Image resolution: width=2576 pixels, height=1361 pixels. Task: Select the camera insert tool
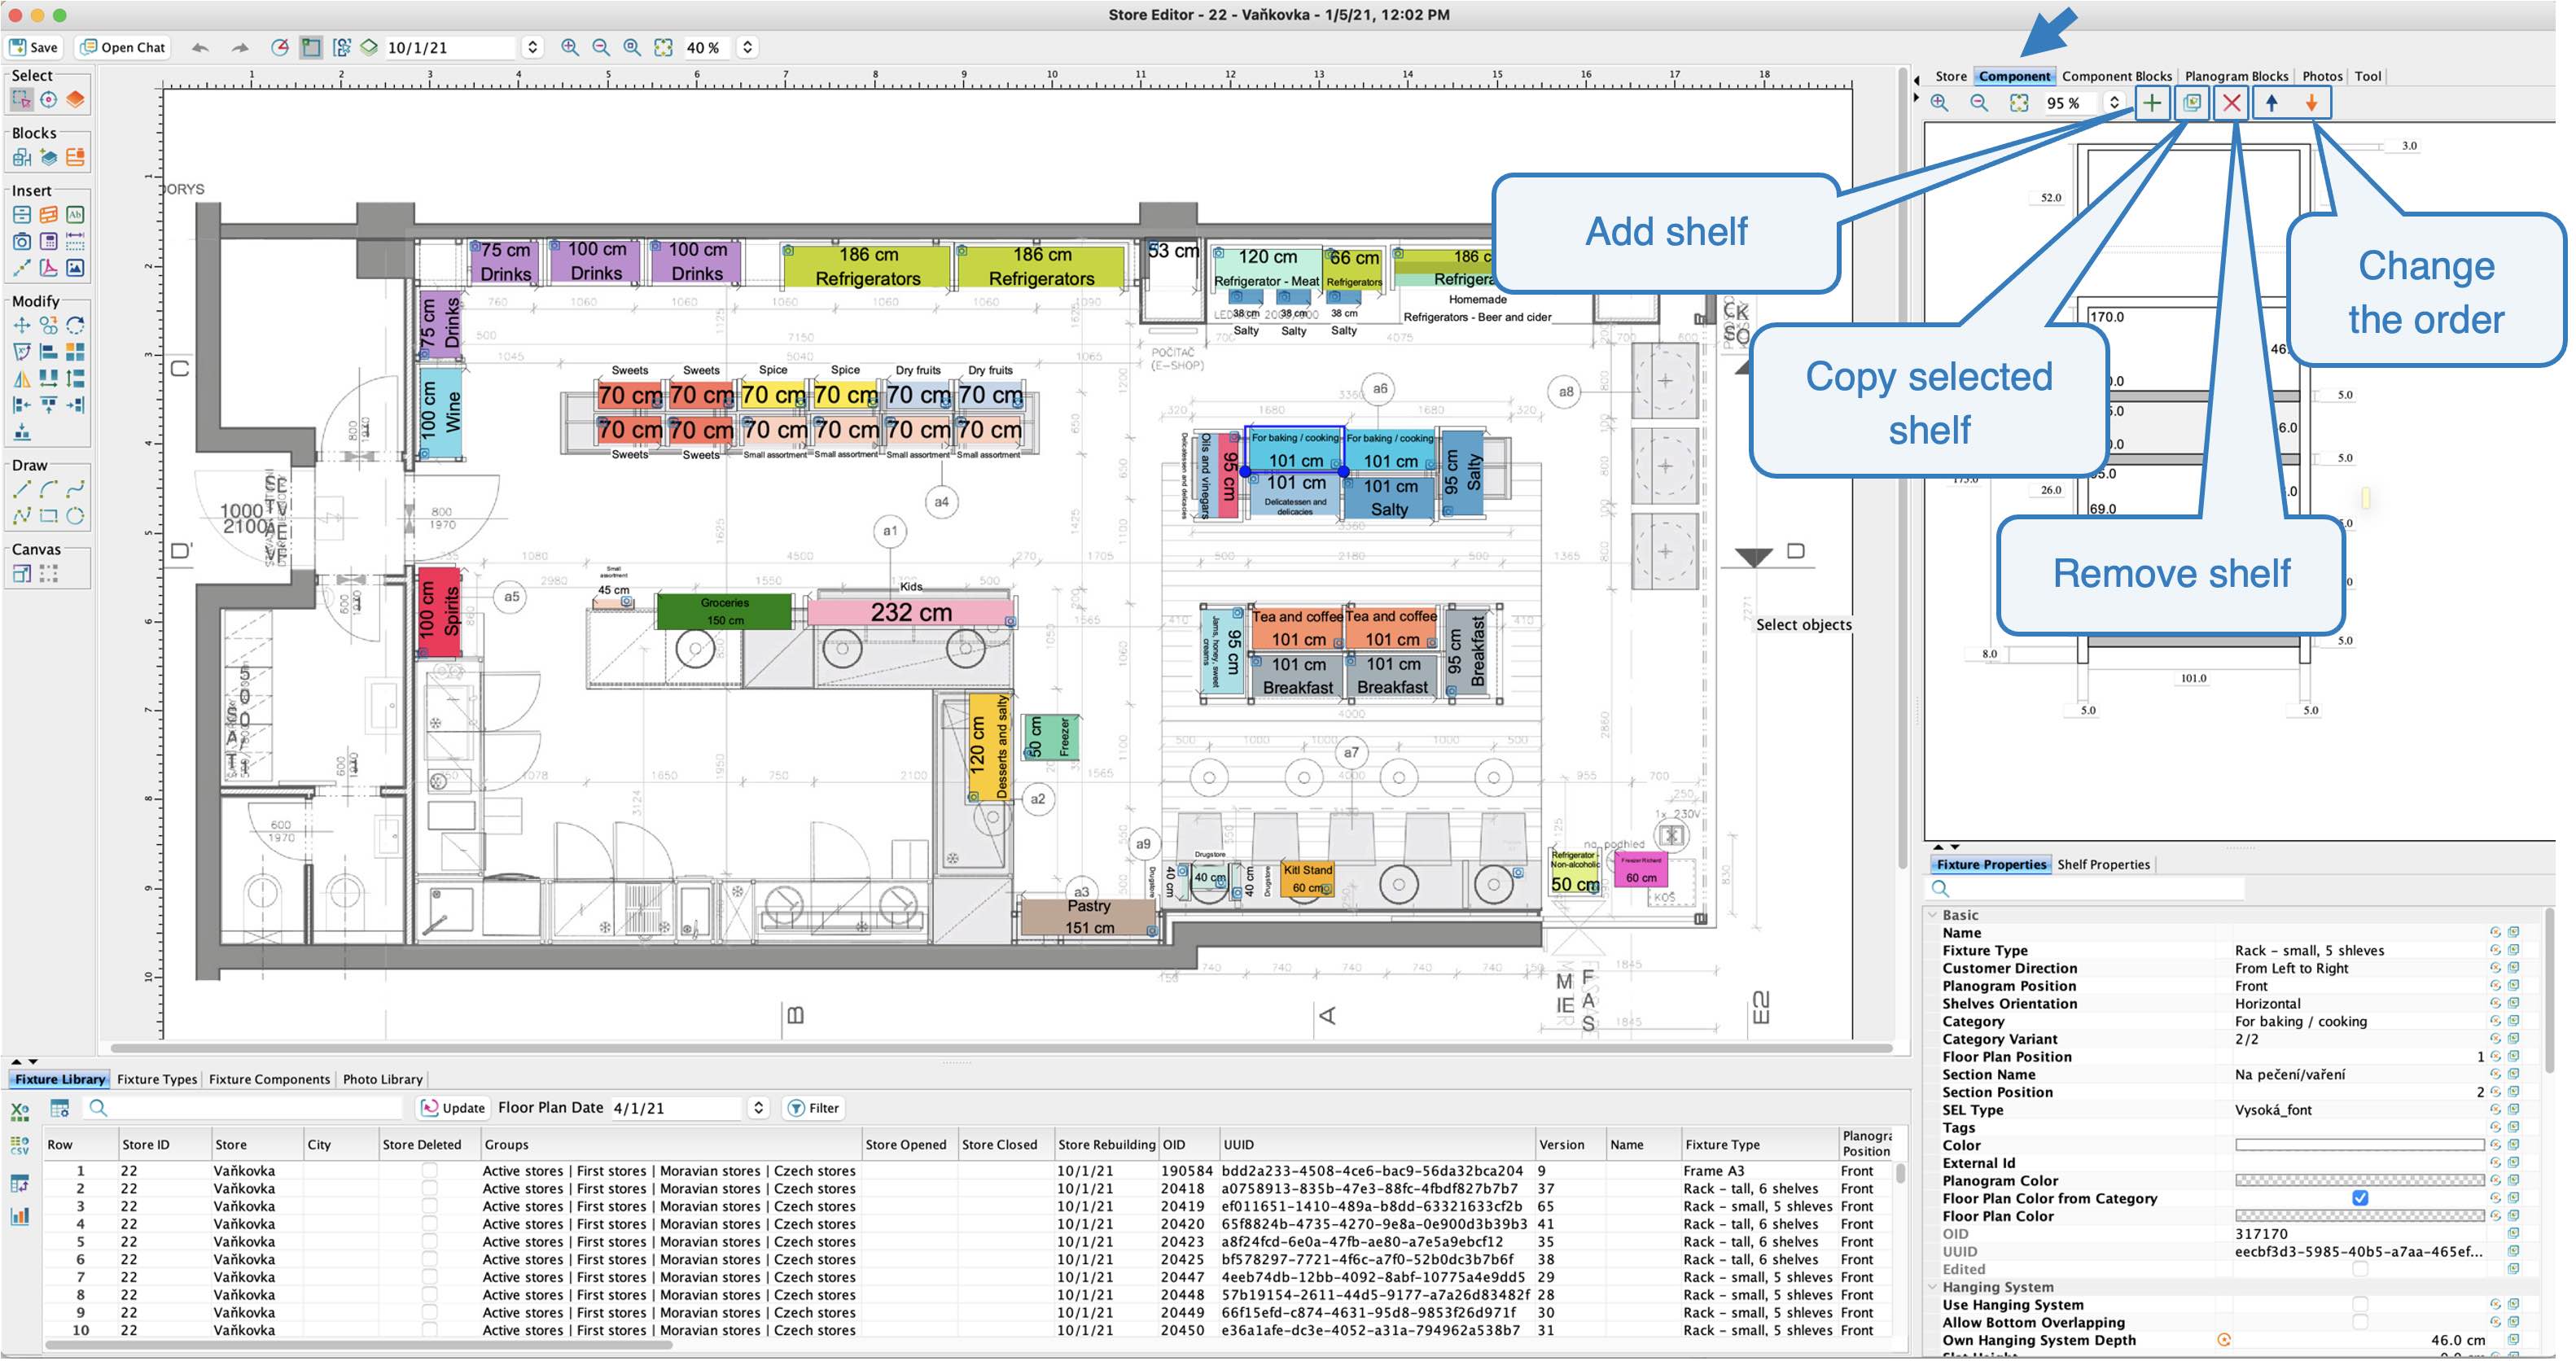(x=21, y=241)
